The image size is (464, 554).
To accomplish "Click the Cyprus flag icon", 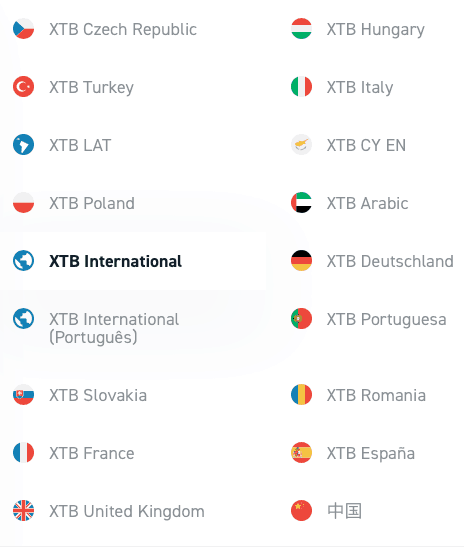I will pyautogui.click(x=301, y=145).
